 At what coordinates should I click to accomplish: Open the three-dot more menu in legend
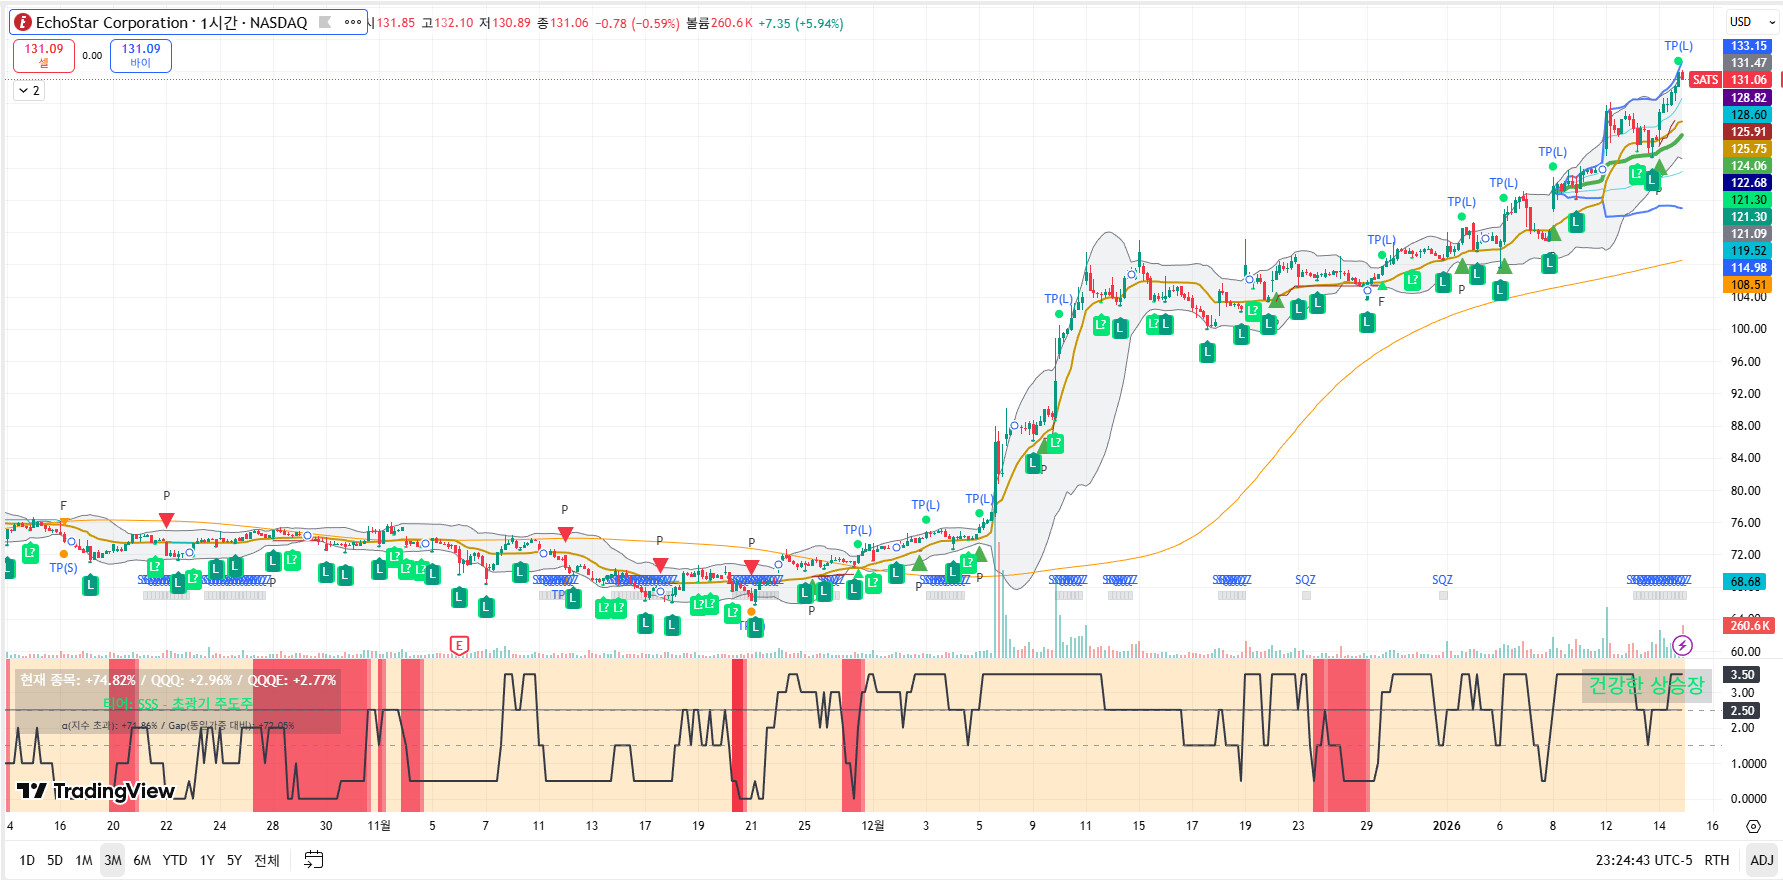(352, 22)
